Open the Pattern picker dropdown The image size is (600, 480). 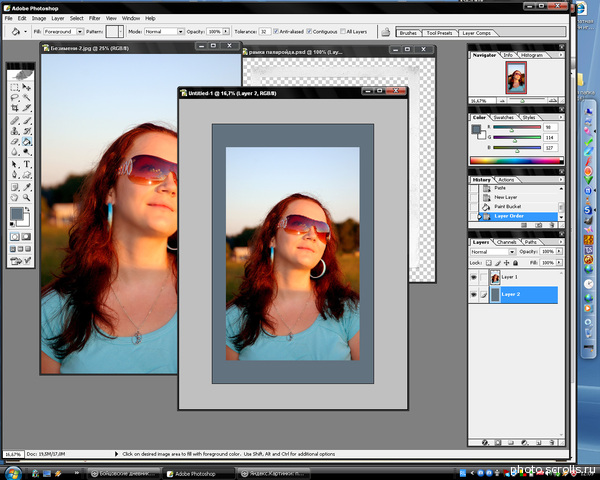tap(121, 31)
